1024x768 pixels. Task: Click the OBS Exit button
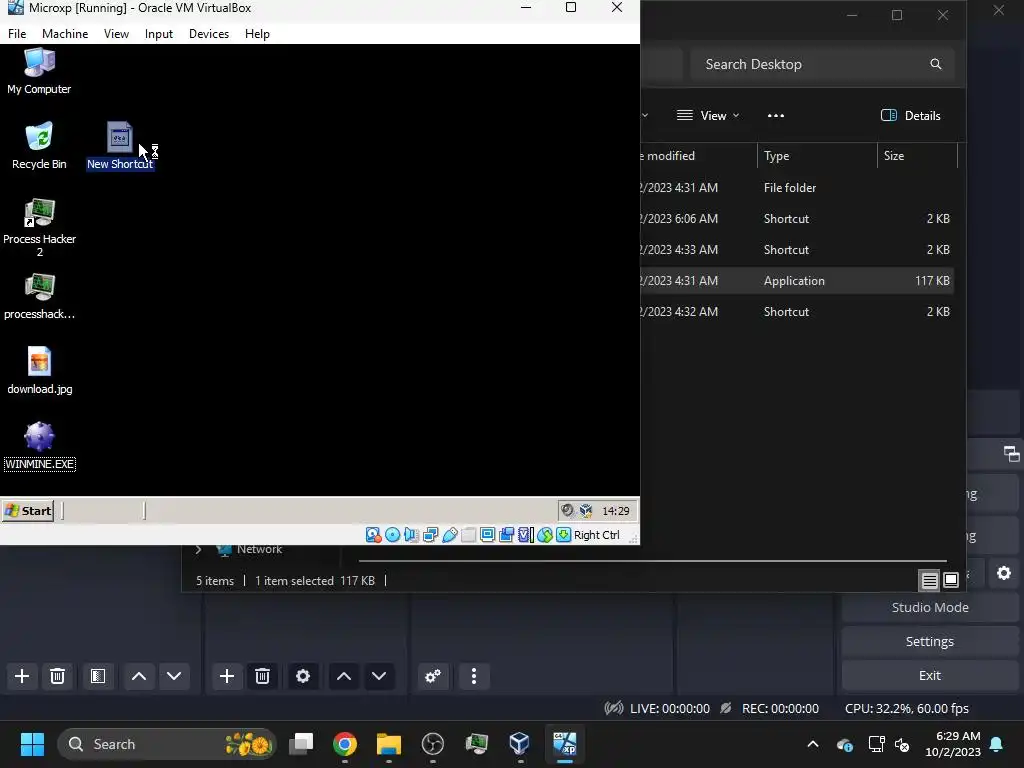click(930, 675)
